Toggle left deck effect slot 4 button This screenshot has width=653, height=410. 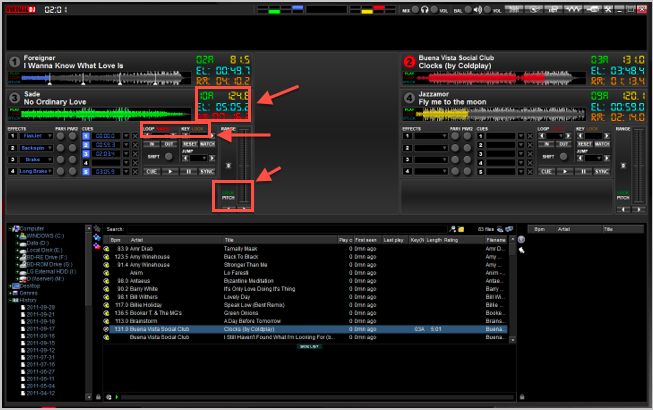(12, 171)
